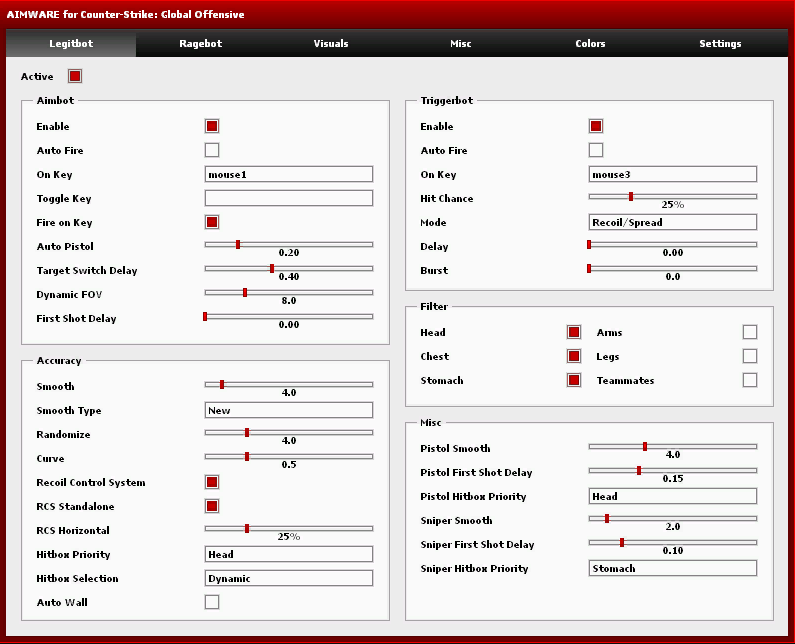Uncheck the Head filter checkbox
This screenshot has width=795, height=644.
[x=574, y=332]
